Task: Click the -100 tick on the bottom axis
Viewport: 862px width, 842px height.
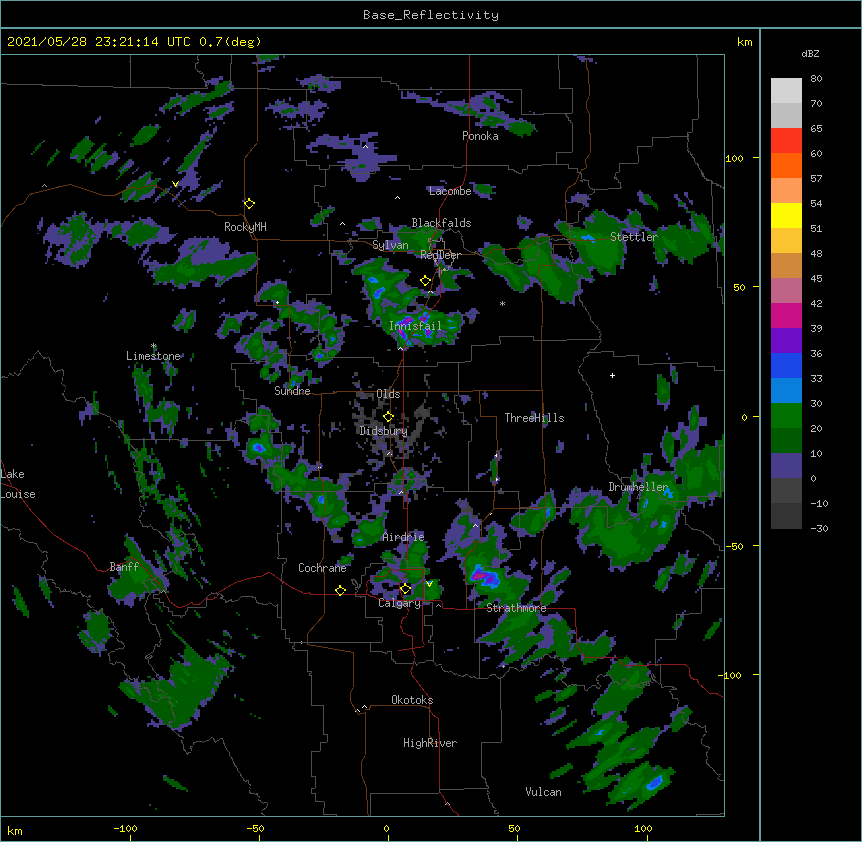Action: click(x=125, y=828)
